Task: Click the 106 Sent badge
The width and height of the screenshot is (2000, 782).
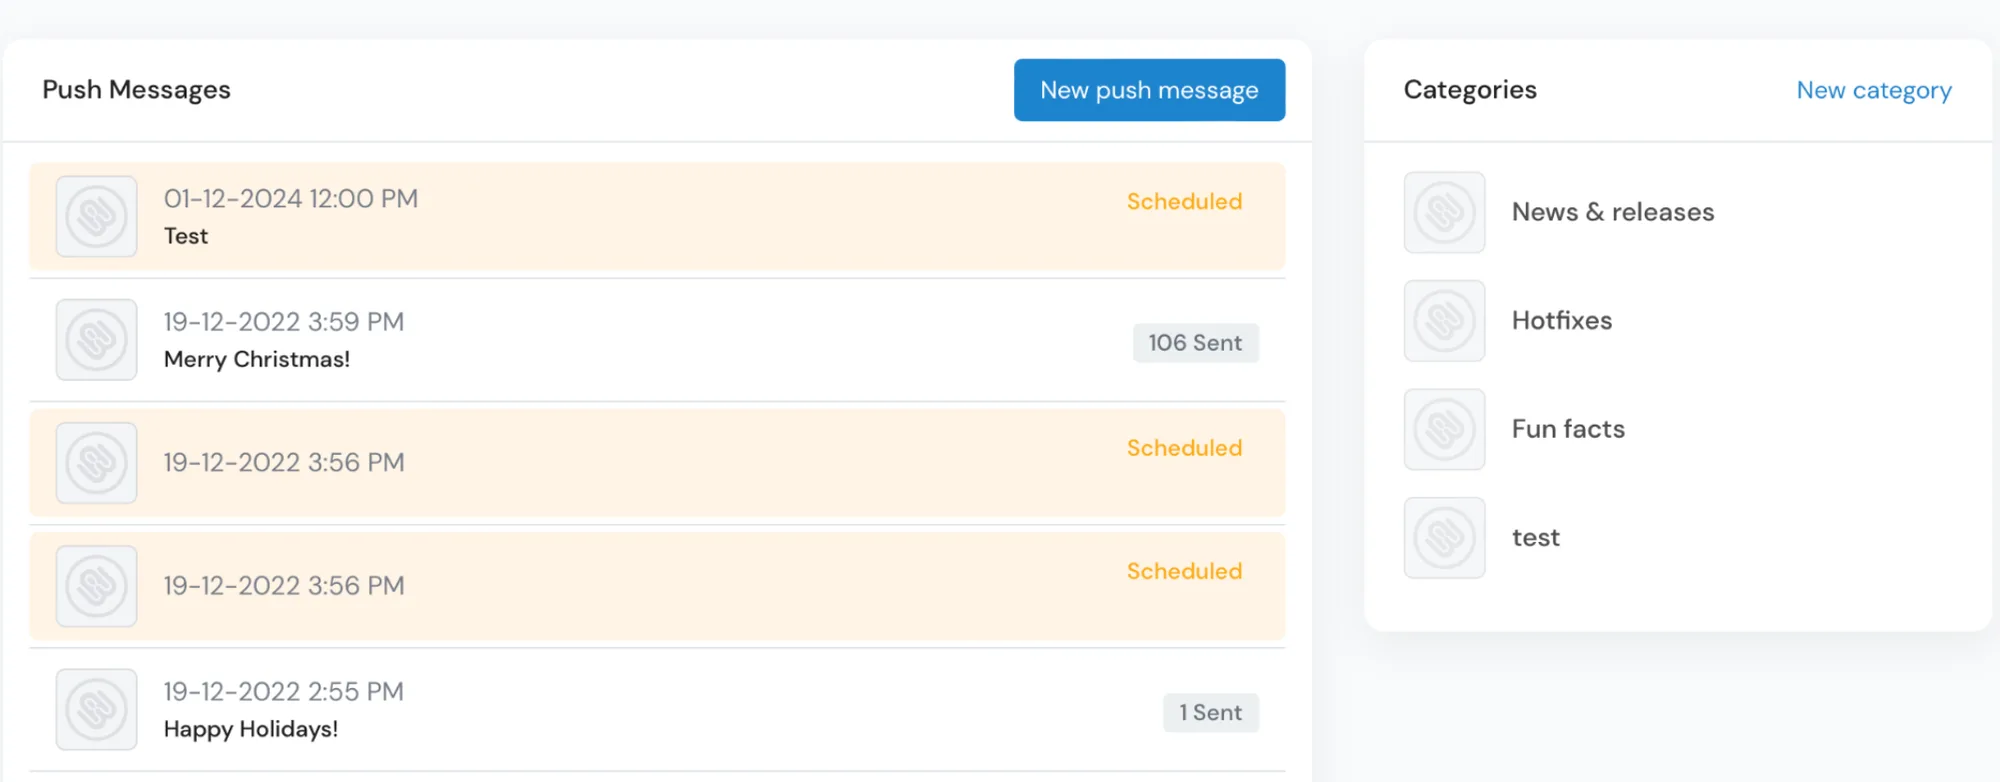Action: 1196,342
